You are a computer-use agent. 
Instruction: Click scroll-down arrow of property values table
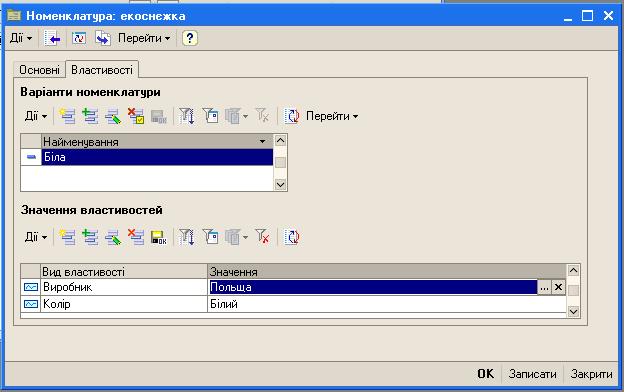coord(573,312)
